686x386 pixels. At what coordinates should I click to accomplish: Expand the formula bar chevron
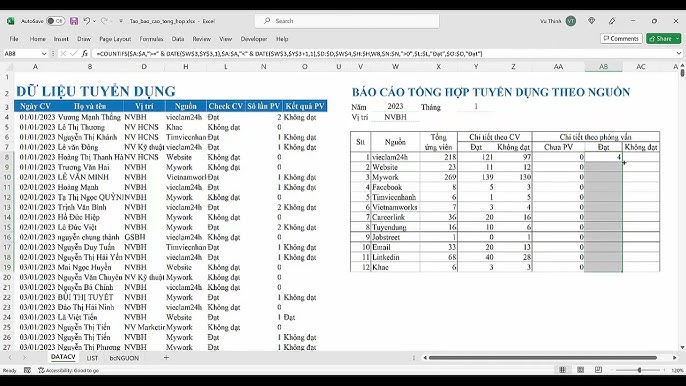[x=679, y=53]
